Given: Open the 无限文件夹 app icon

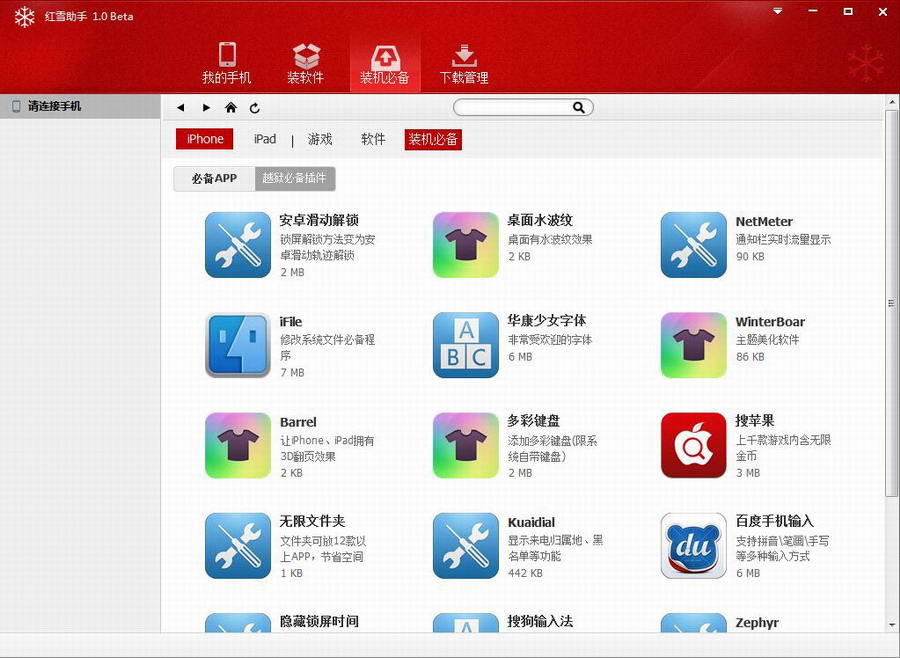Looking at the screenshot, I should 238,545.
